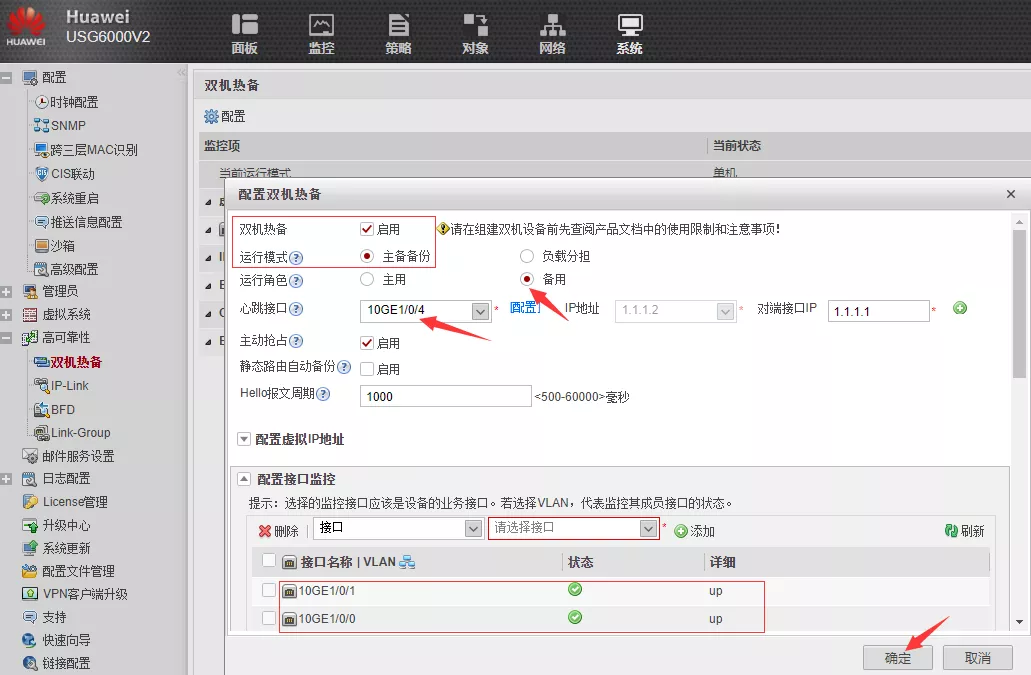Open the 网络 network icon

click(x=552, y=26)
